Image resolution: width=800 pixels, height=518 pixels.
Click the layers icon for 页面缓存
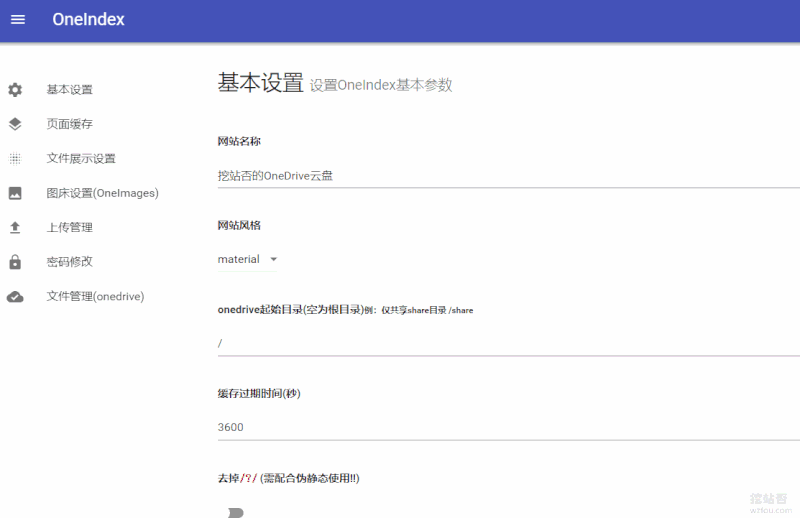click(x=15, y=124)
